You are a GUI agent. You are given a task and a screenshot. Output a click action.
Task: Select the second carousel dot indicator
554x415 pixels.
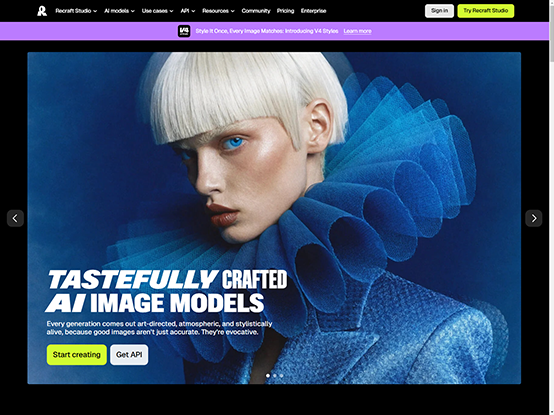275,375
